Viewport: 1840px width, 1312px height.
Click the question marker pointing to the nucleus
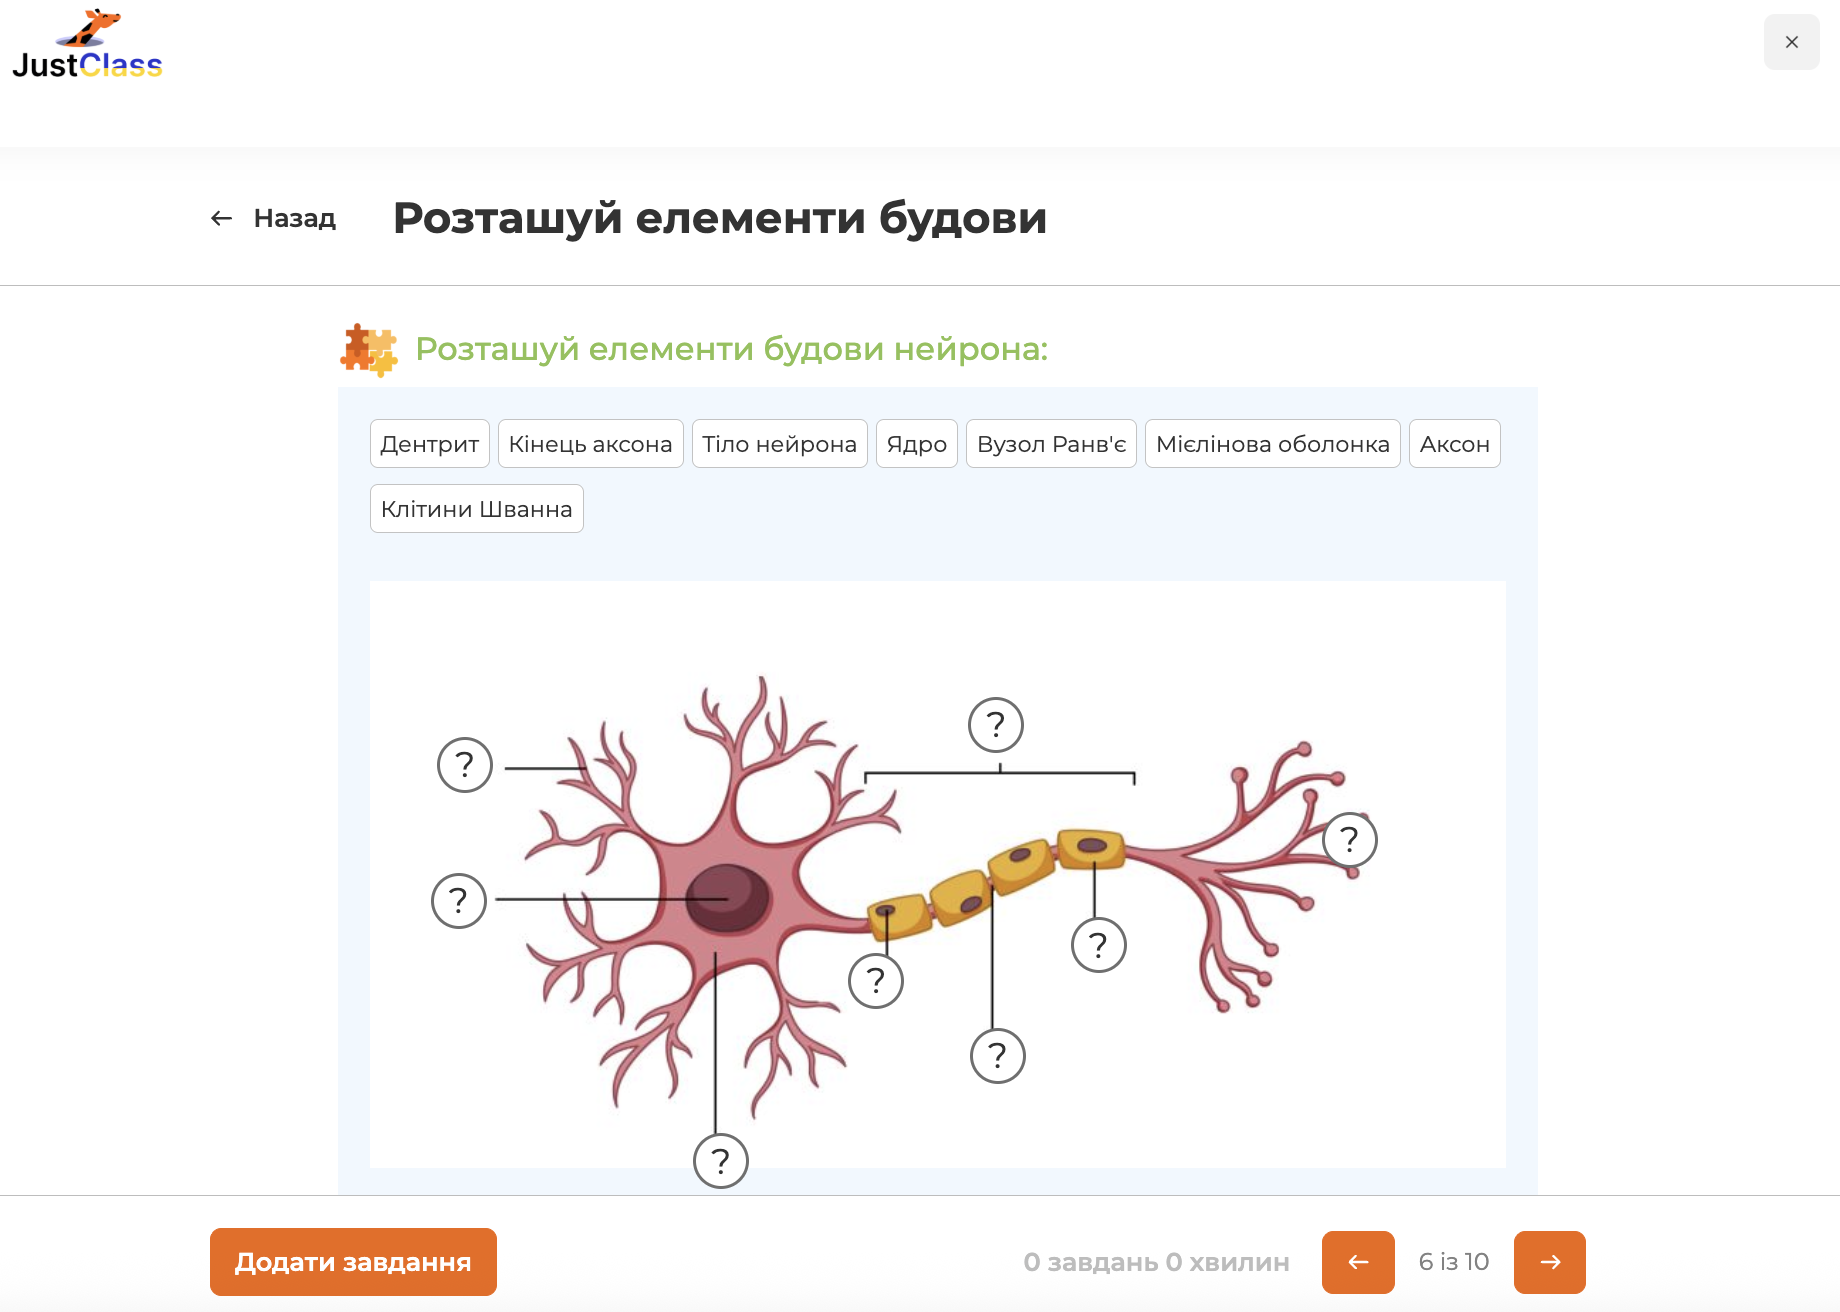click(x=459, y=899)
